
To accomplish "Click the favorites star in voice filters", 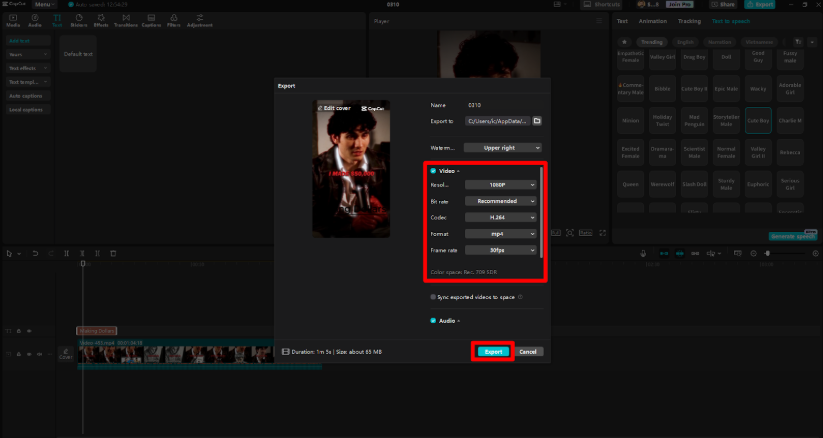I will 624,42.
